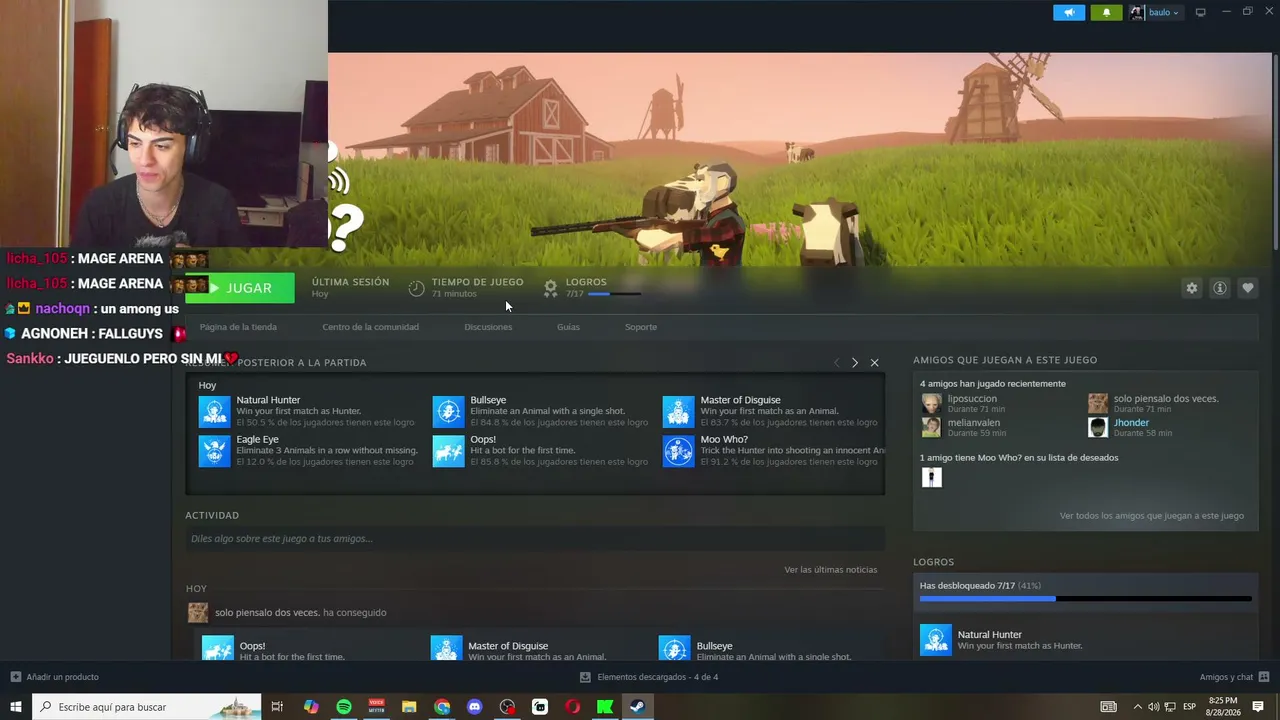The height and width of the screenshot is (720, 1280).
Task: Open friend liposuccion's profile
Action: click(972, 399)
